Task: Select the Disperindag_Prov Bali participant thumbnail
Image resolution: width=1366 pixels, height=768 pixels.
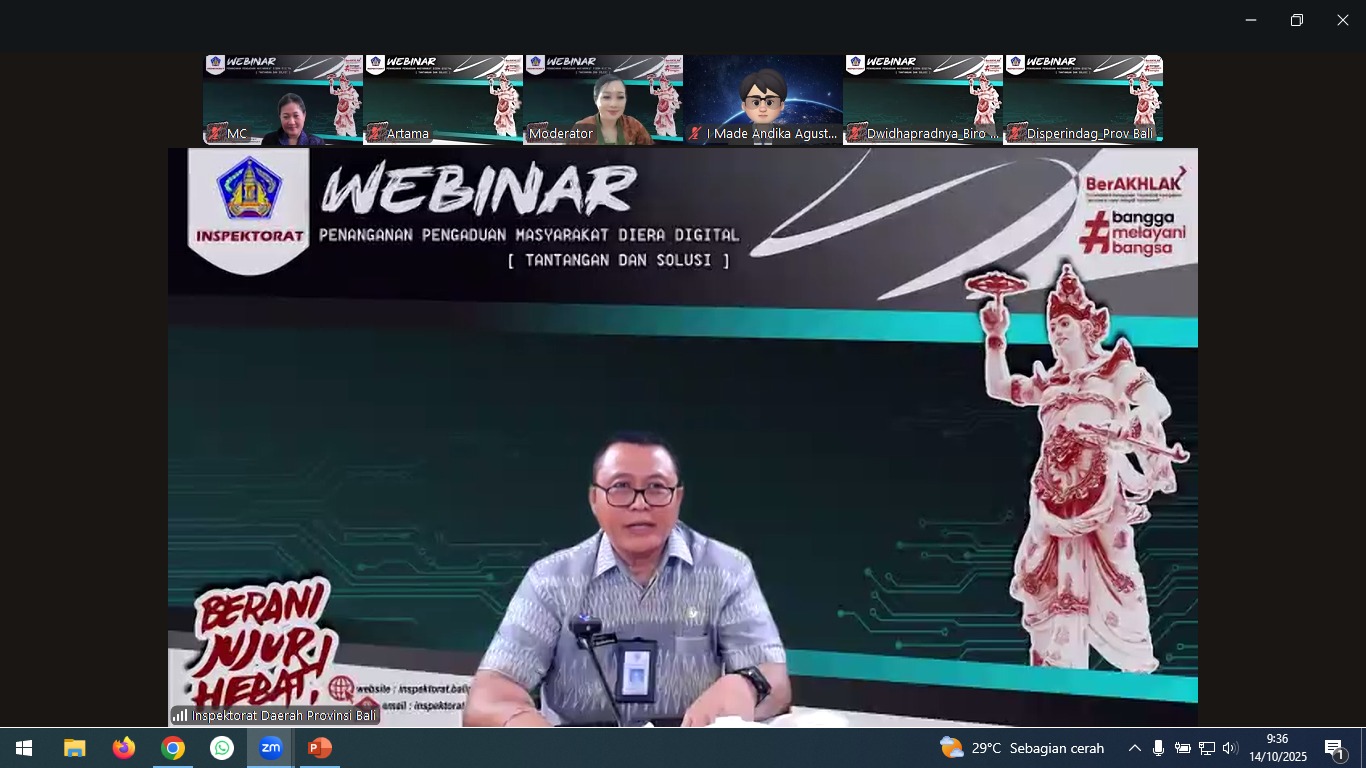Action: [x=1083, y=100]
